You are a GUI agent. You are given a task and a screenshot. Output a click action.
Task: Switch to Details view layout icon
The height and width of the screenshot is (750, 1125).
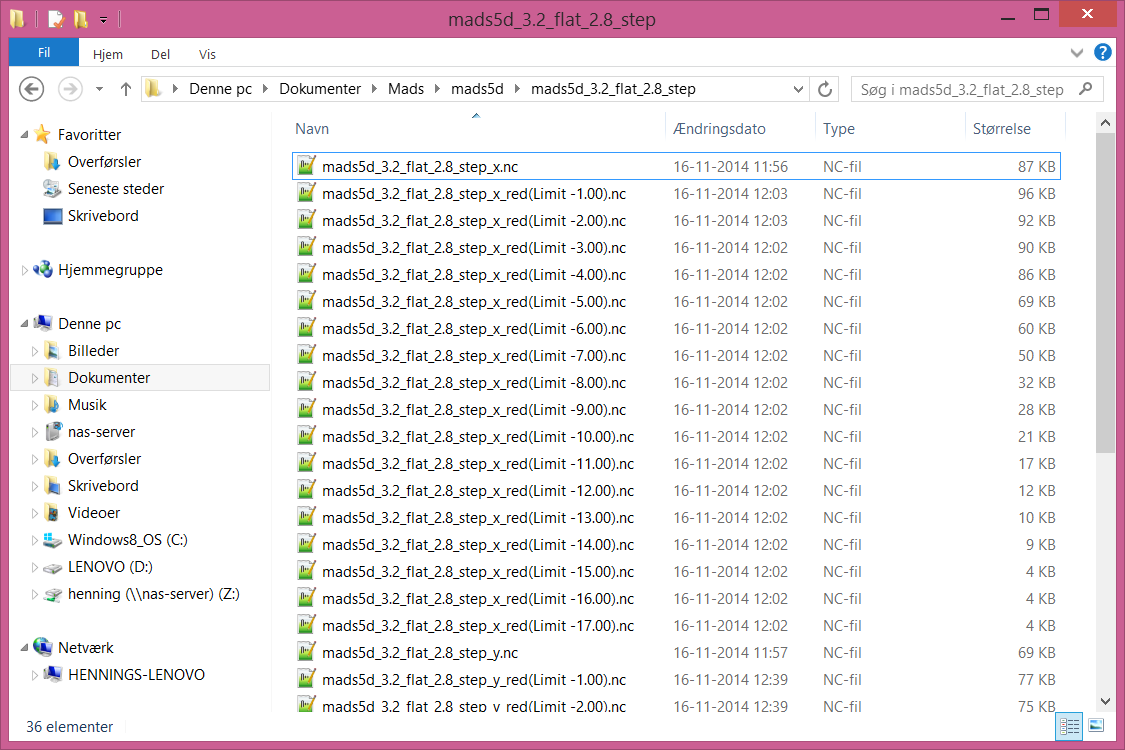1069,726
